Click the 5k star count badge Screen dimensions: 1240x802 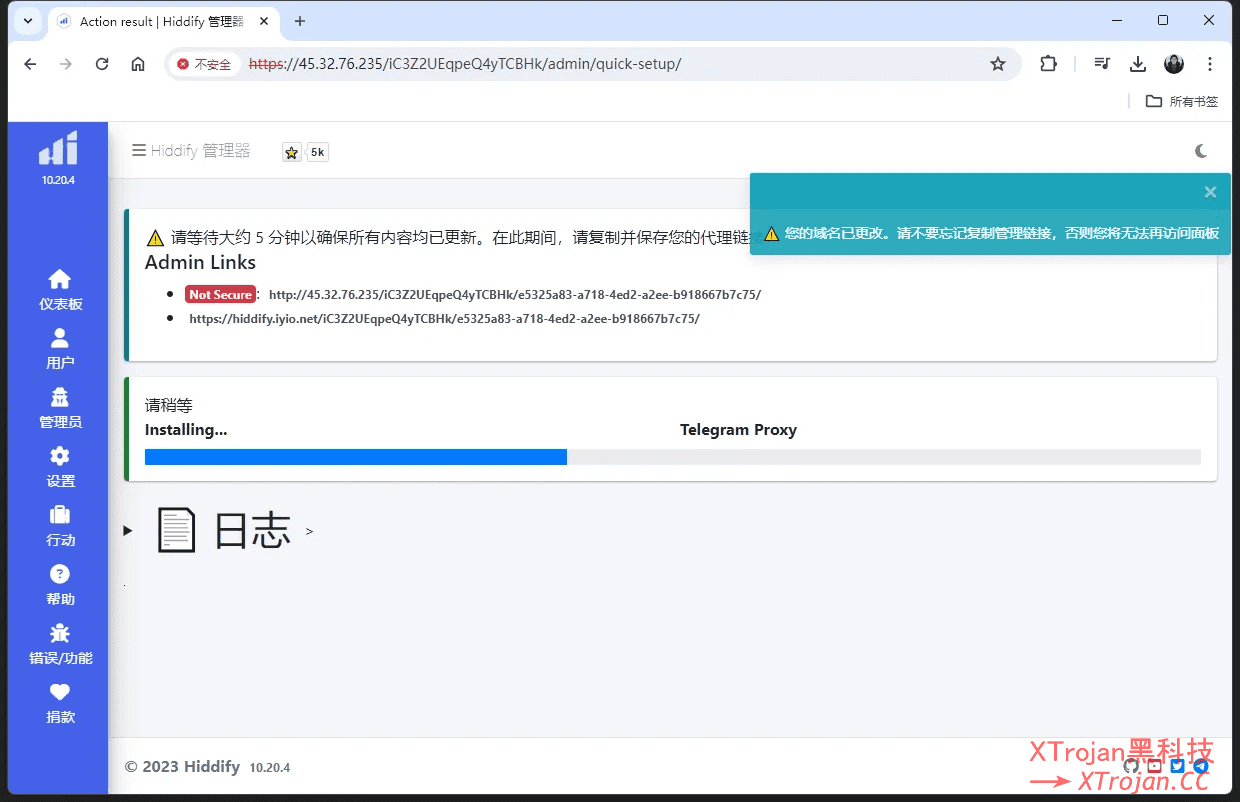[318, 152]
